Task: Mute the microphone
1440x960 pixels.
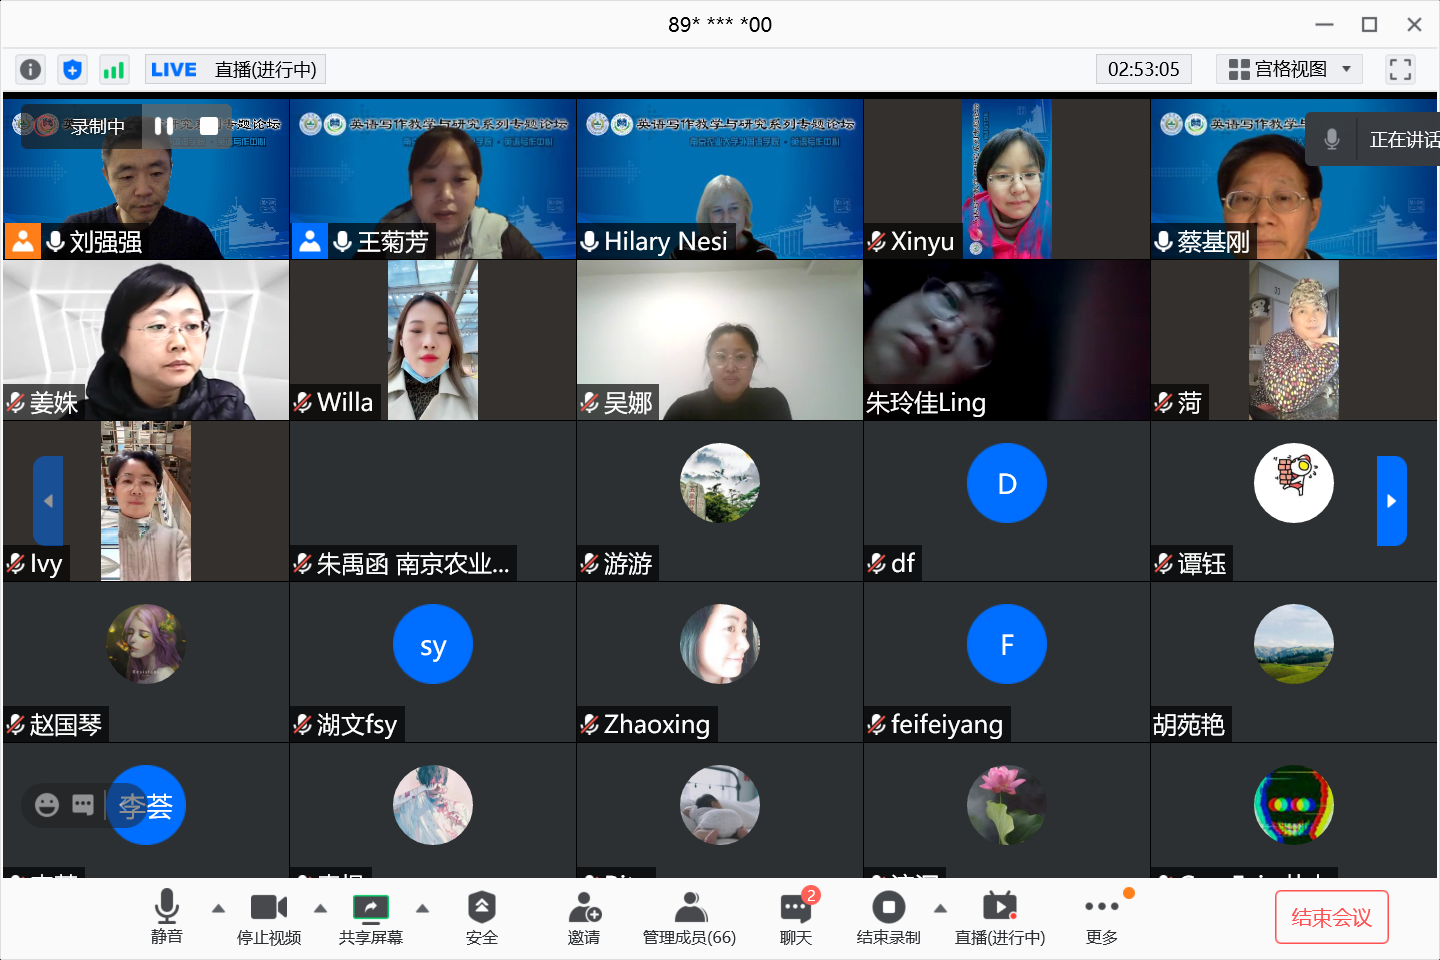Action: click(x=167, y=917)
